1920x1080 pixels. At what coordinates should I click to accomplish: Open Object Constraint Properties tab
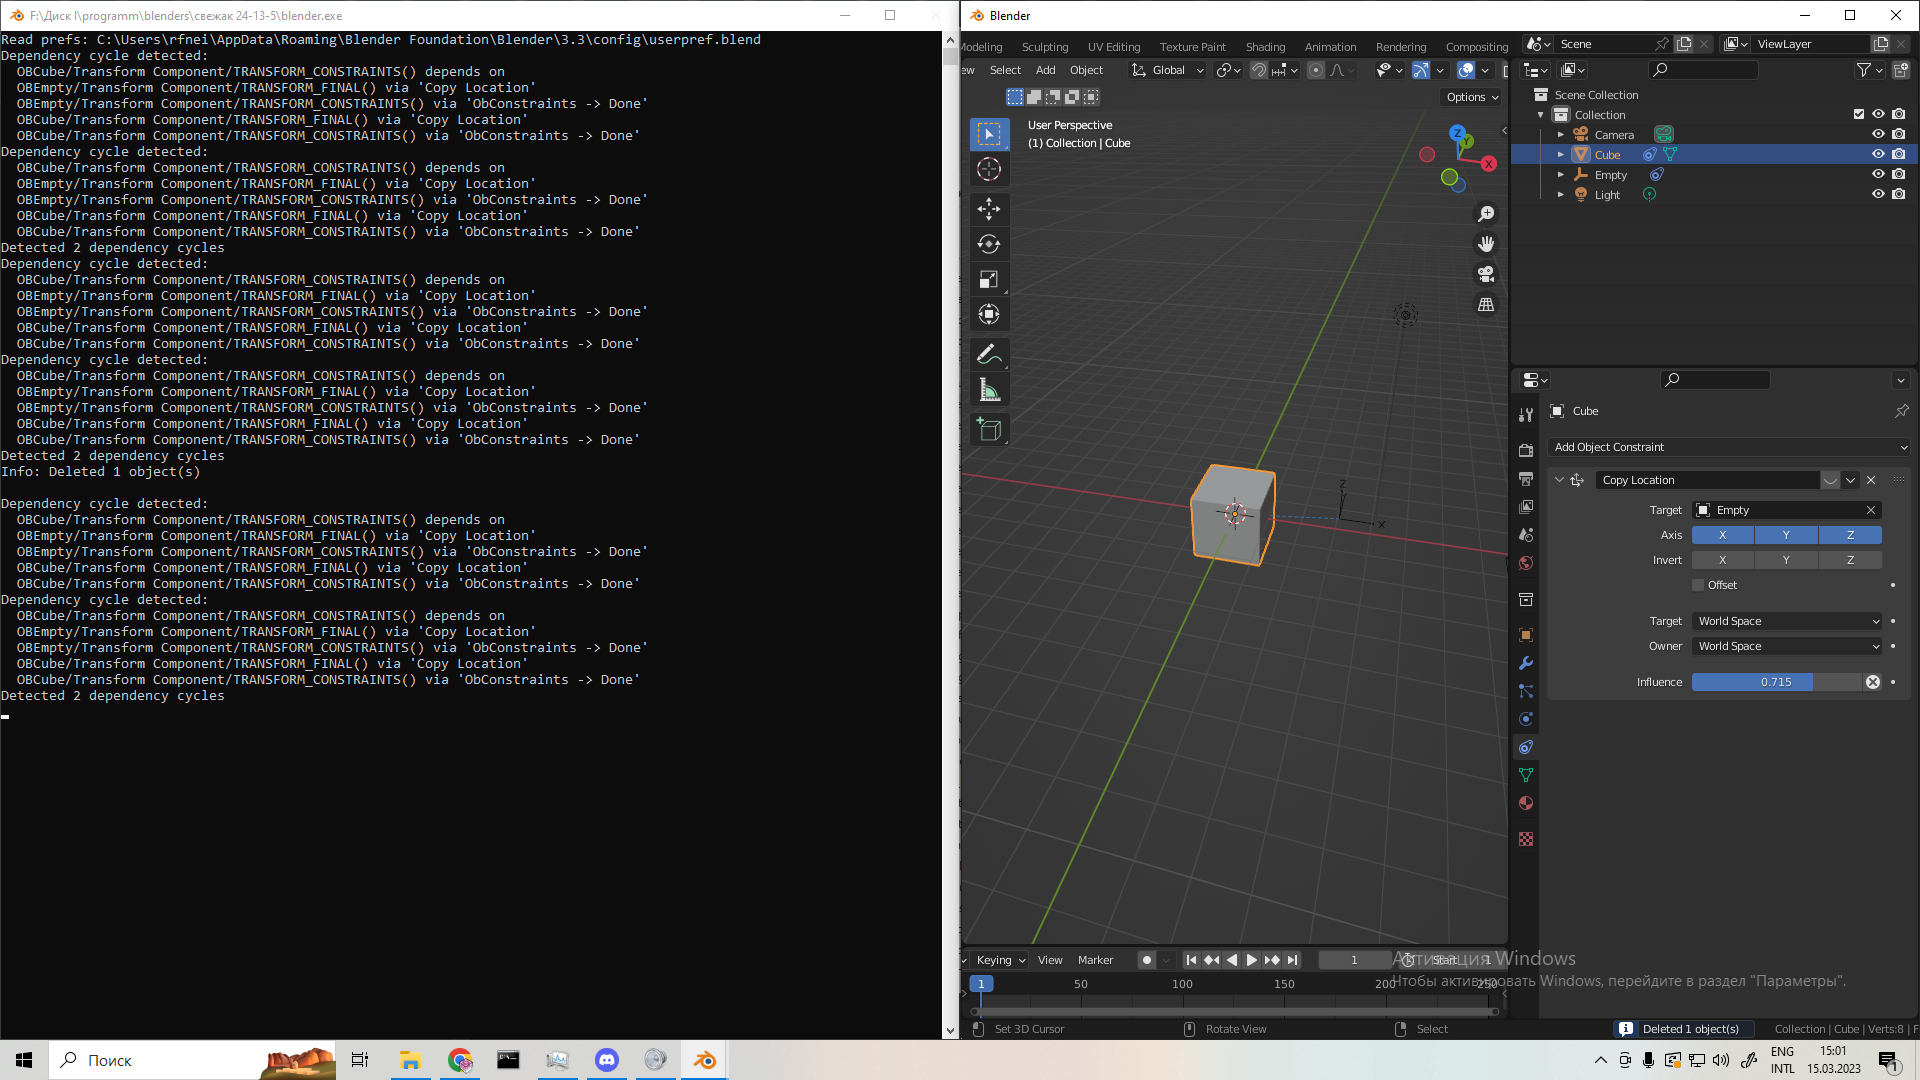pos(1525,747)
